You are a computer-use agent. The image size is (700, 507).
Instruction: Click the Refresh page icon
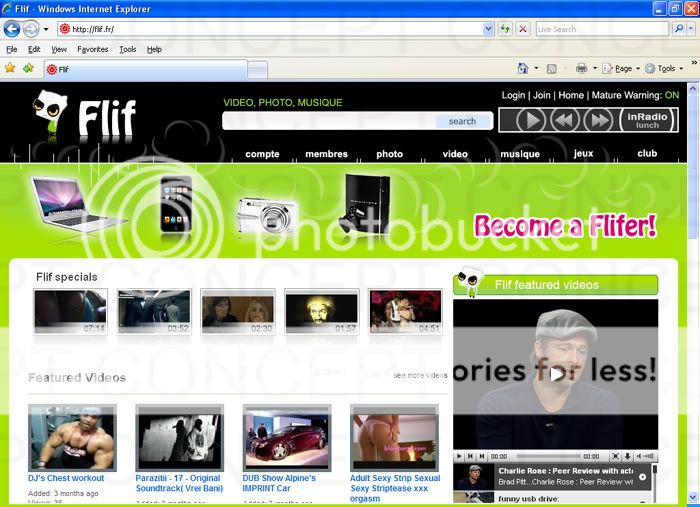(x=505, y=29)
